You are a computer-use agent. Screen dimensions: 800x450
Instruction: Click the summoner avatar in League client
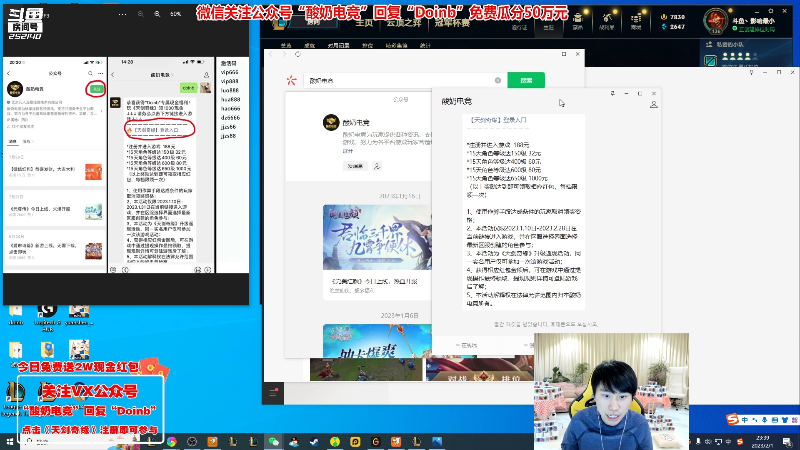715,21
